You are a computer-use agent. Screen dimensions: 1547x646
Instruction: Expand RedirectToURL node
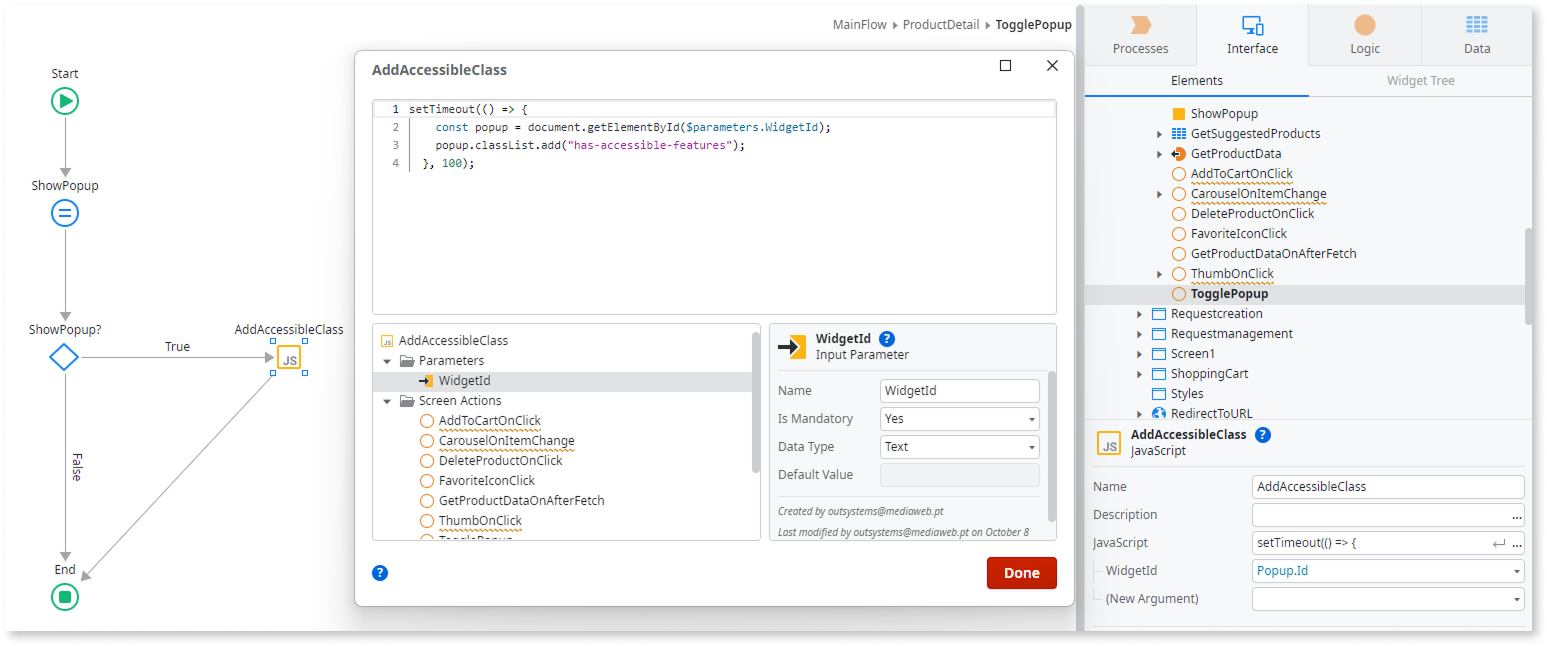coord(1140,414)
